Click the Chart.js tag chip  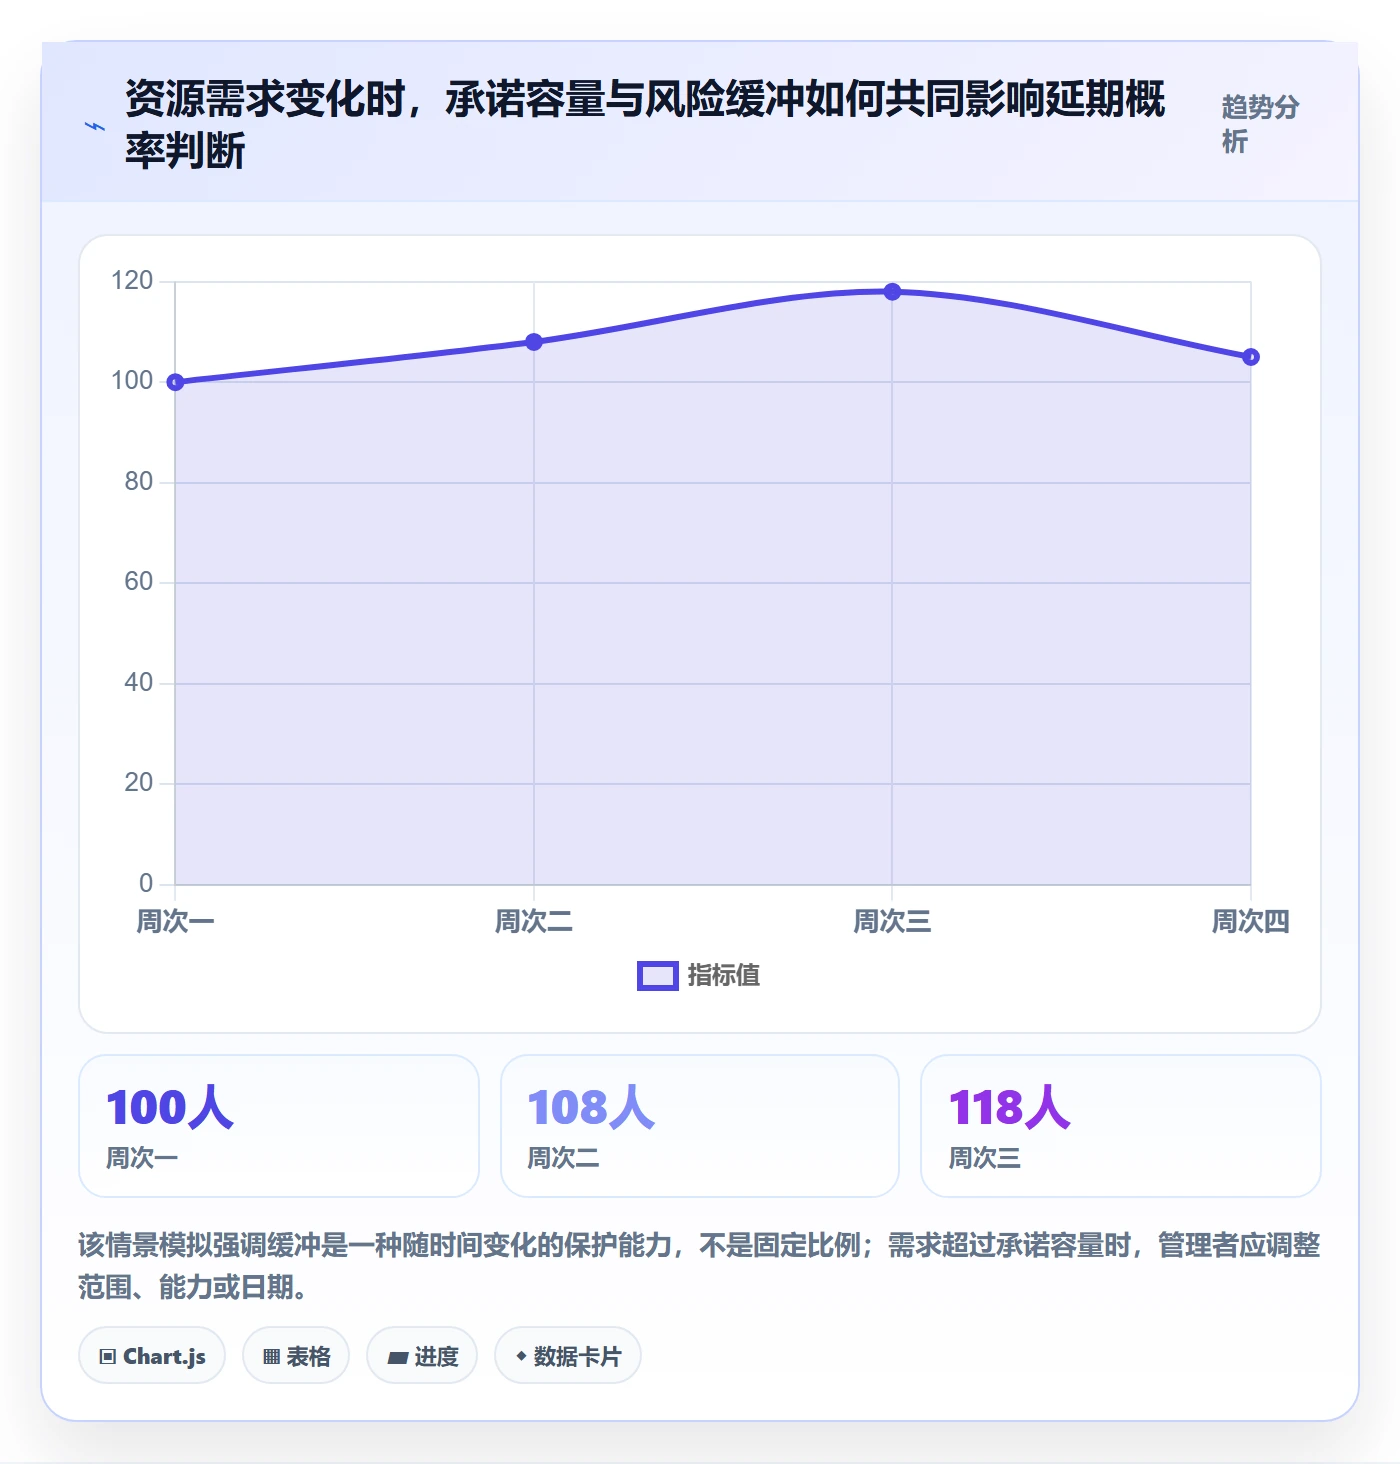(x=152, y=1356)
